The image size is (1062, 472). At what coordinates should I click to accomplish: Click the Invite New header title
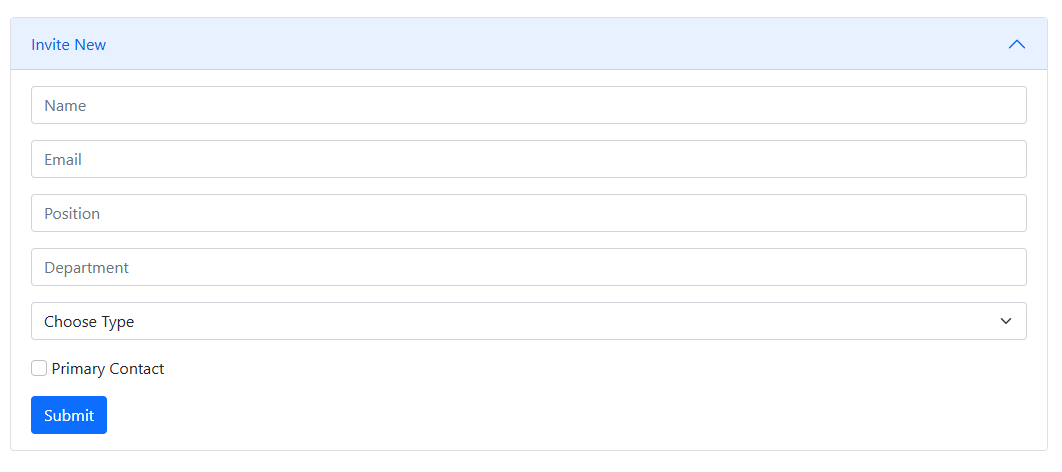(68, 45)
